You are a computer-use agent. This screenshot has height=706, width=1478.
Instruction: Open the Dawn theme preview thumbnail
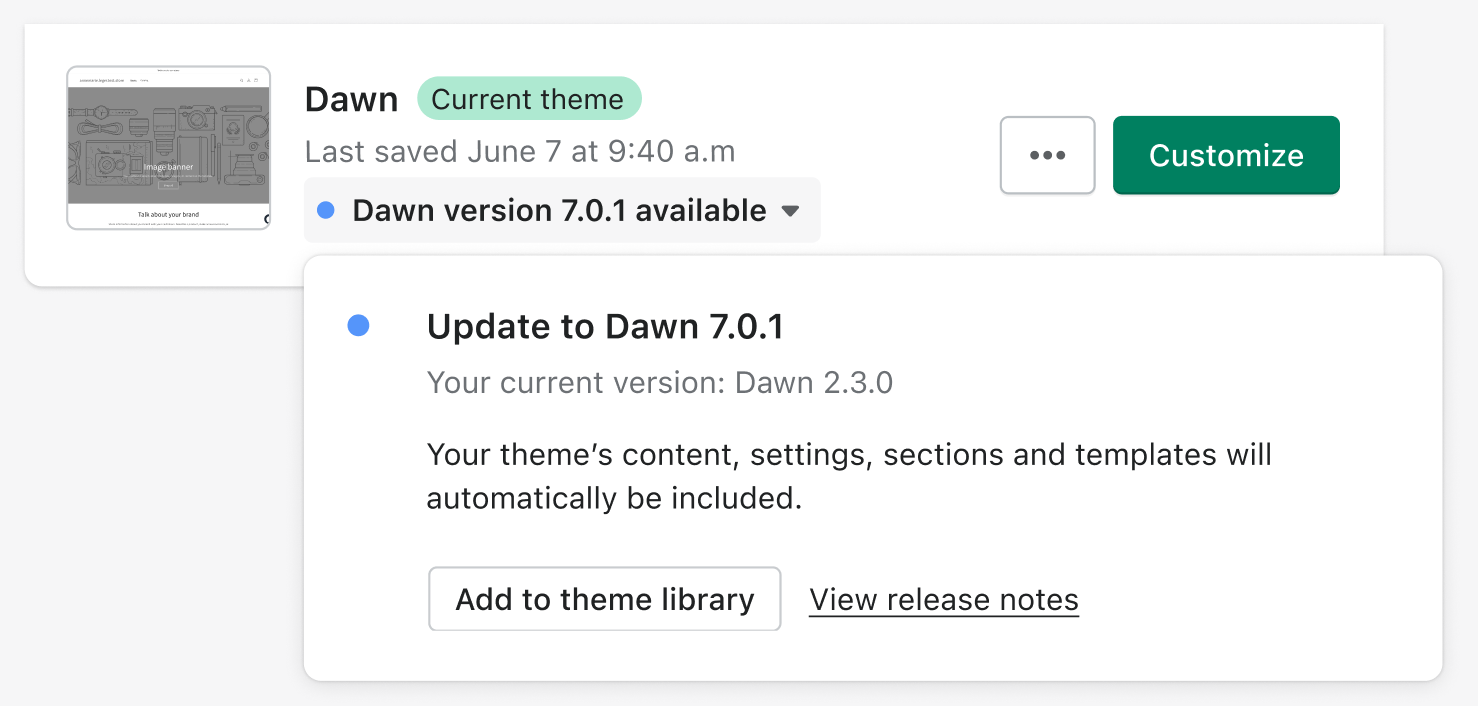[x=168, y=148]
